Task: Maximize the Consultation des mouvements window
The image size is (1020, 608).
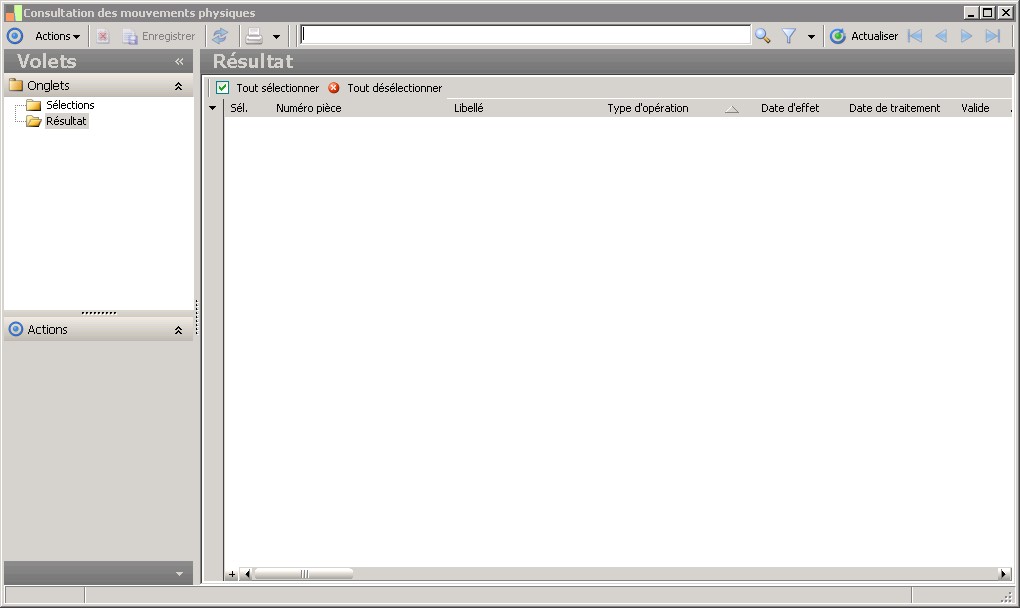Action: point(987,12)
